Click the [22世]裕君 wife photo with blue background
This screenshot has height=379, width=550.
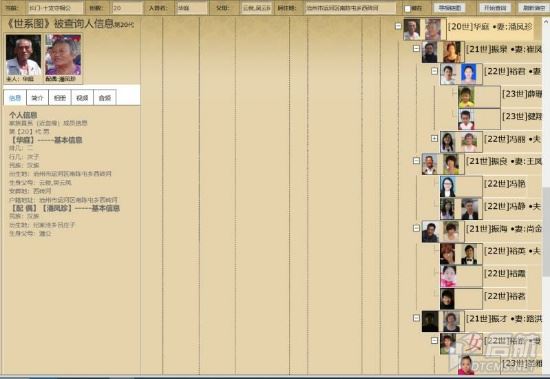click(469, 74)
